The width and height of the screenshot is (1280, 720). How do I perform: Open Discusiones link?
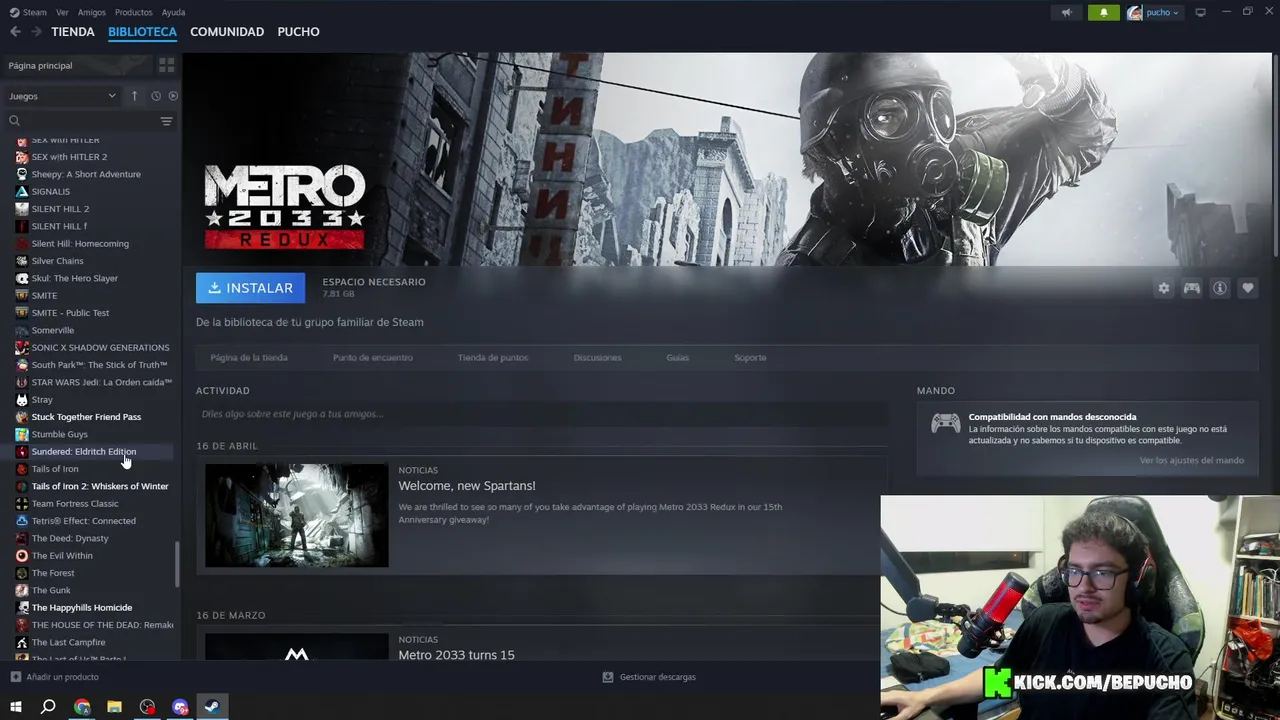pos(597,357)
